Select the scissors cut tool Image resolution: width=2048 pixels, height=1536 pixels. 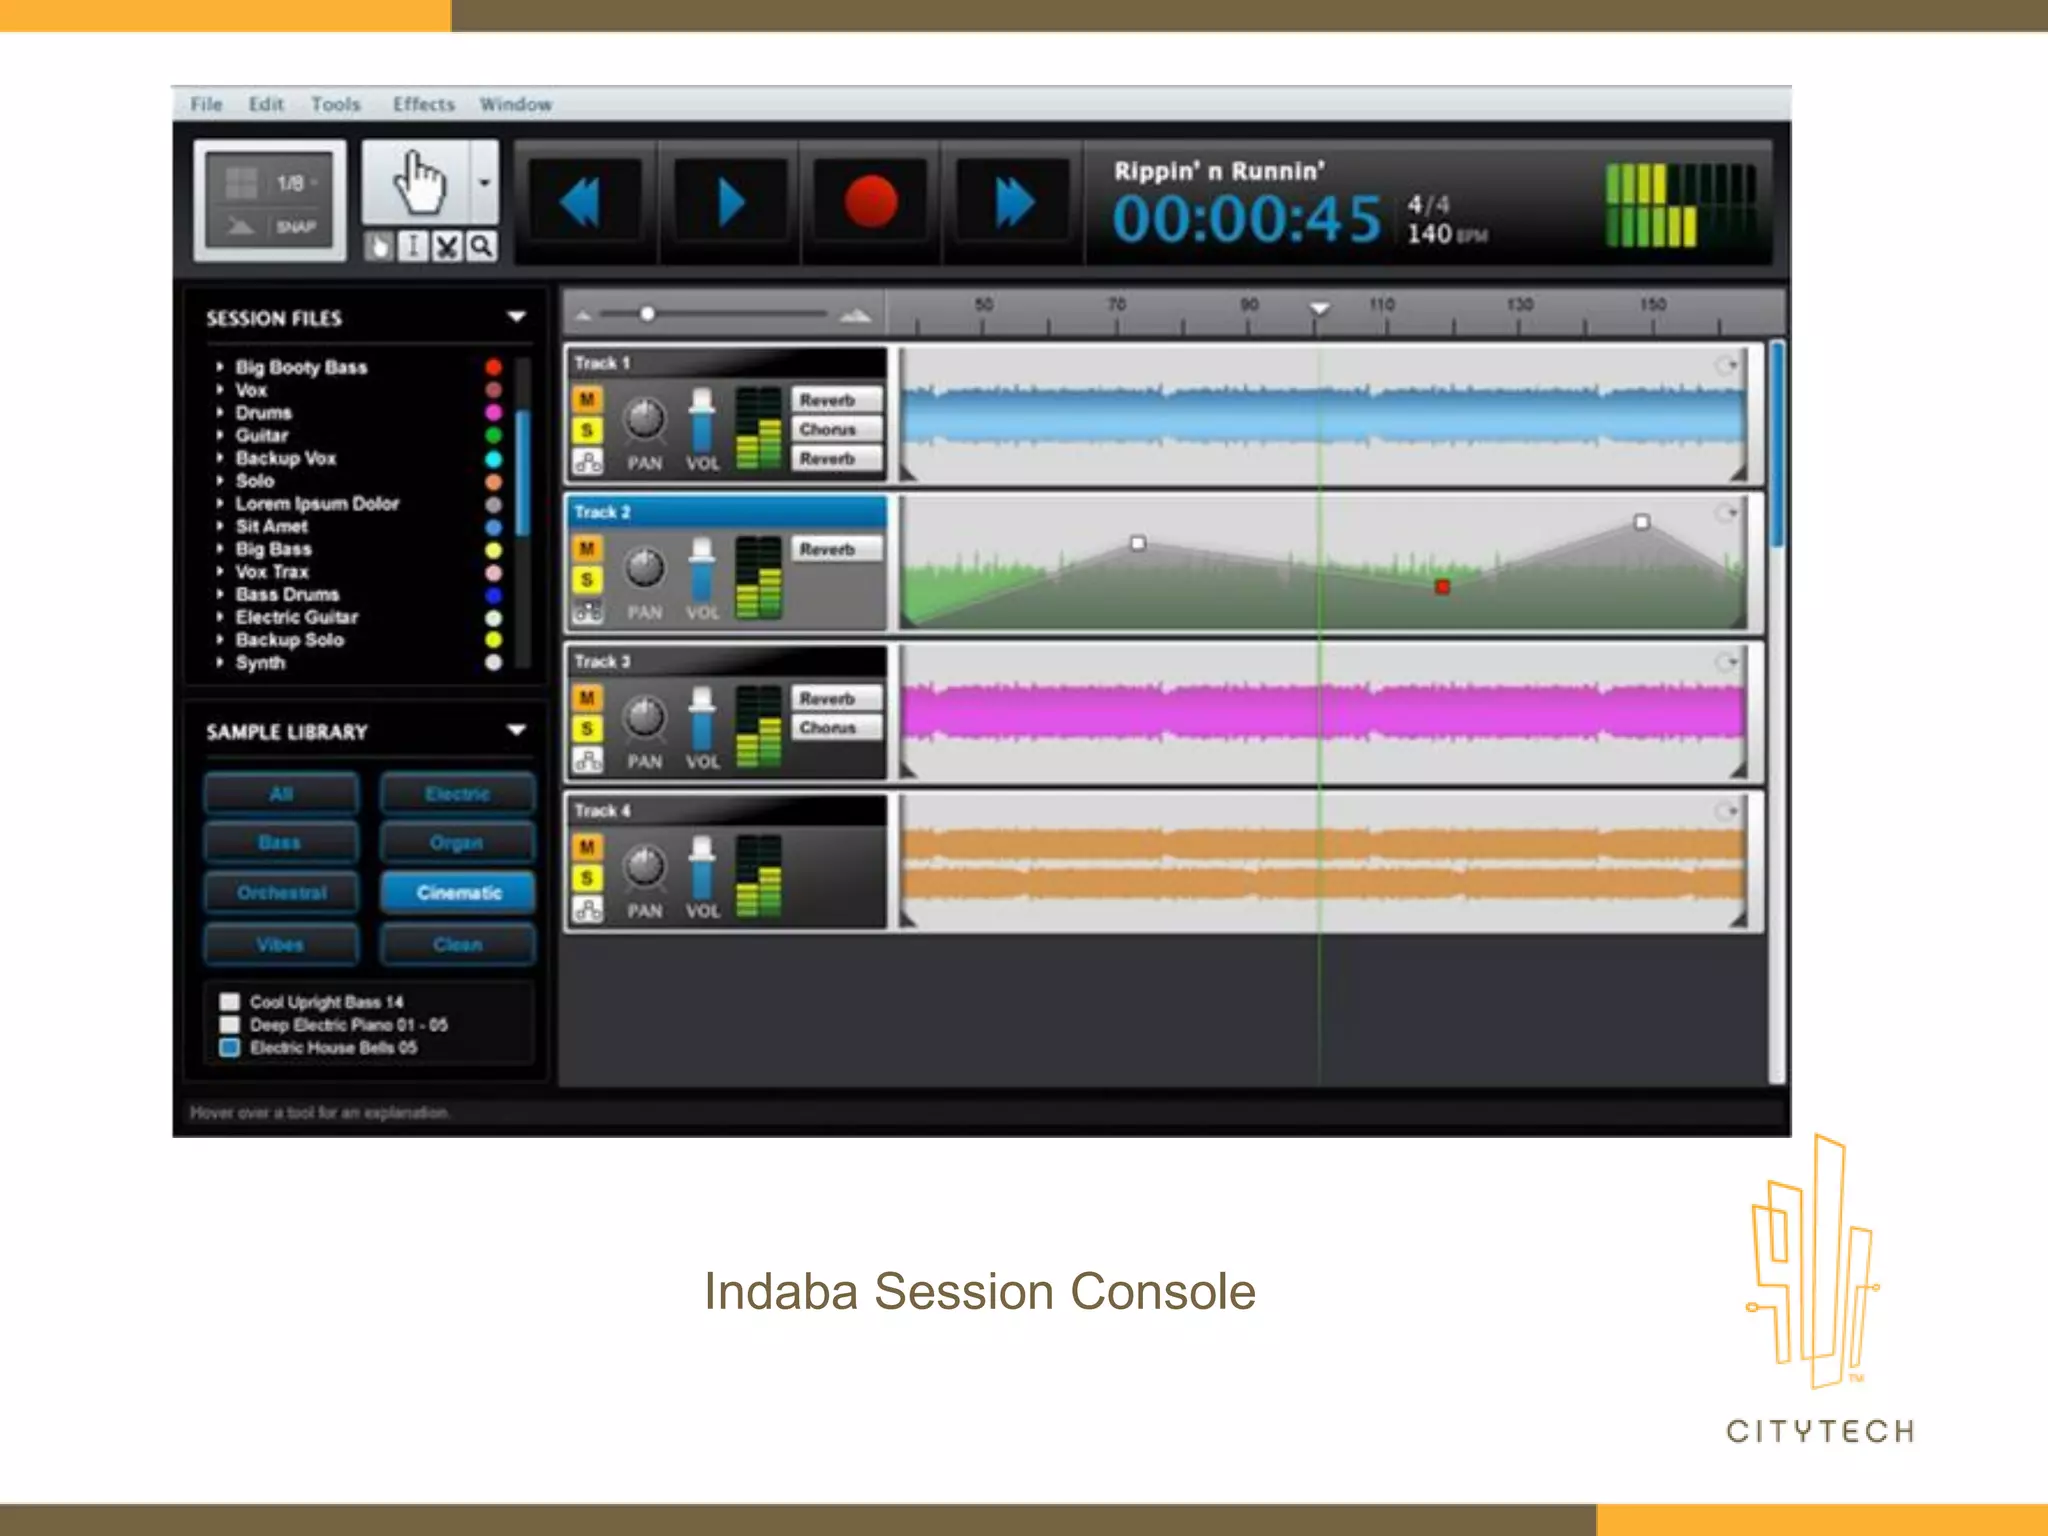point(447,246)
